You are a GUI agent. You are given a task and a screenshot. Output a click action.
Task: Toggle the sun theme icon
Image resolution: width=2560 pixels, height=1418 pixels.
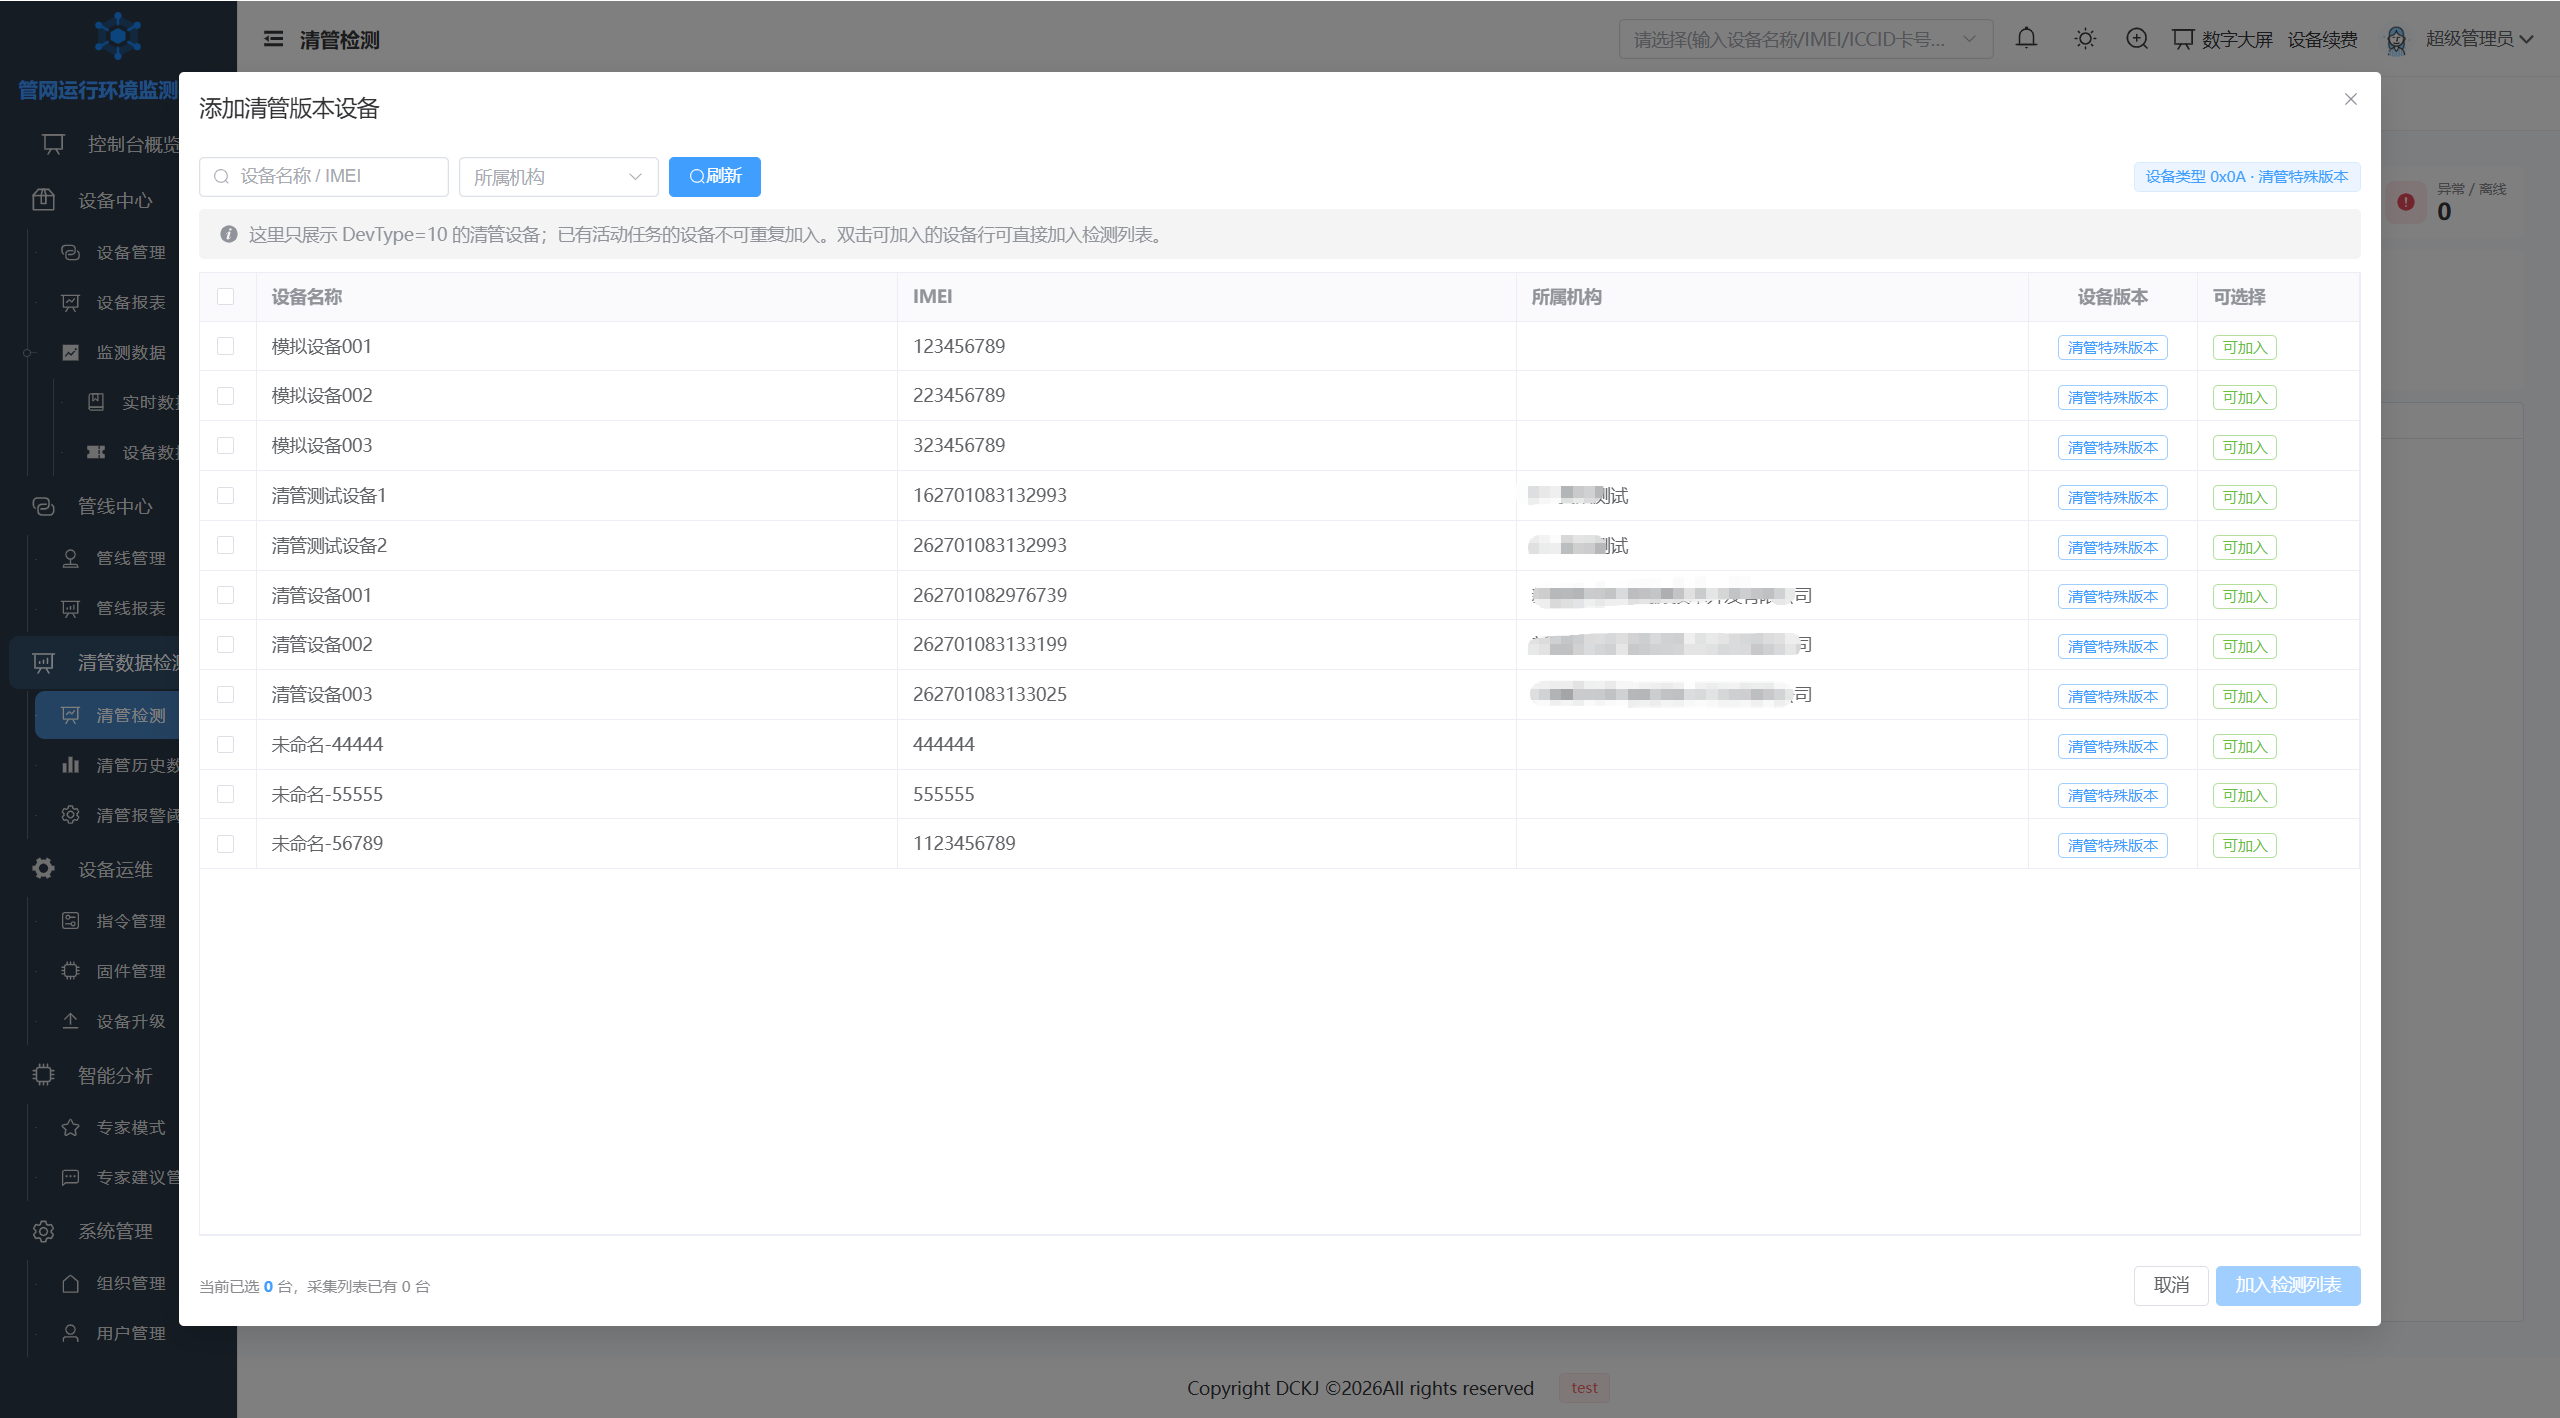point(2085,39)
